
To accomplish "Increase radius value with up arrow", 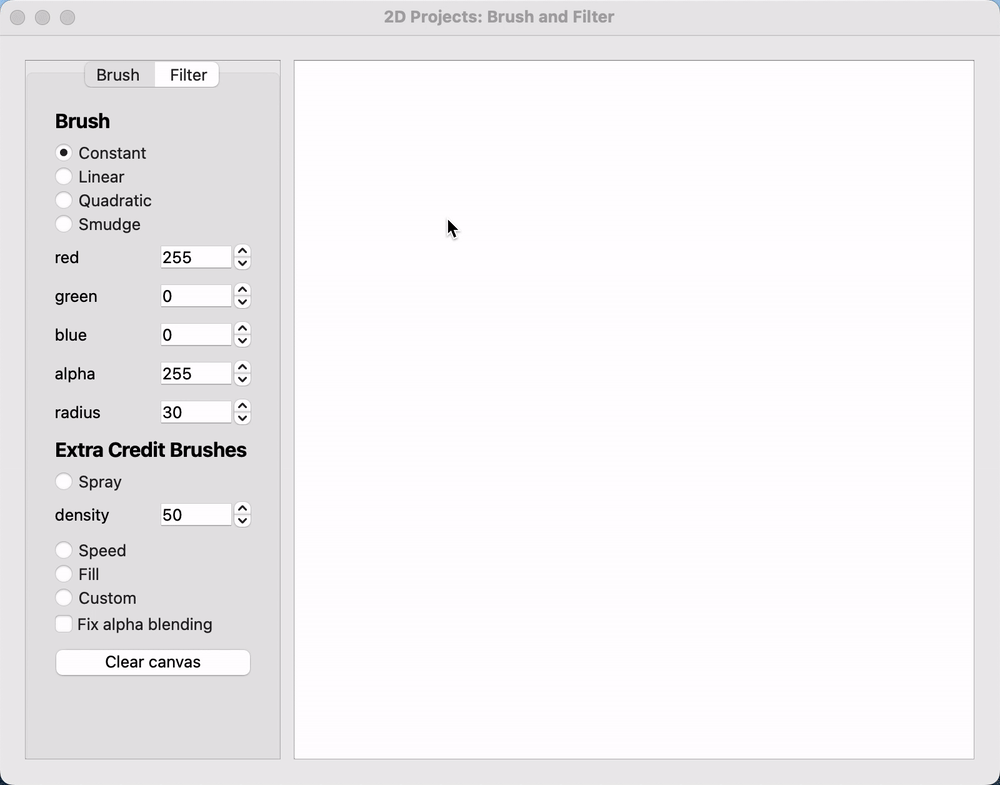I will coord(242,406).
